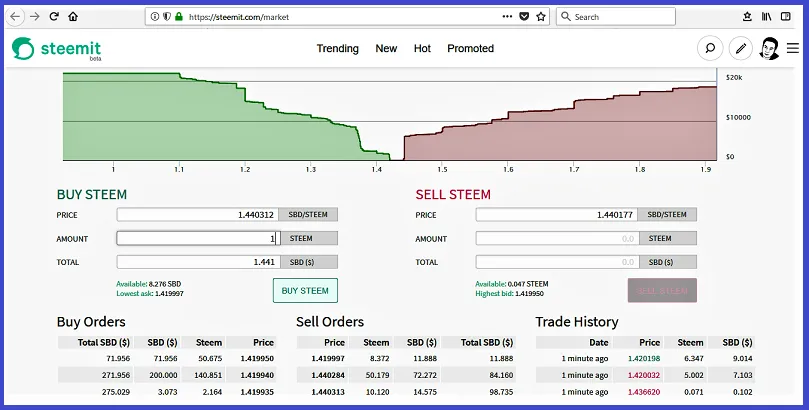Viewport: 809px width, 410px height.
Task: Click the green padlock security icon
Action: click(x=179, y=17)
